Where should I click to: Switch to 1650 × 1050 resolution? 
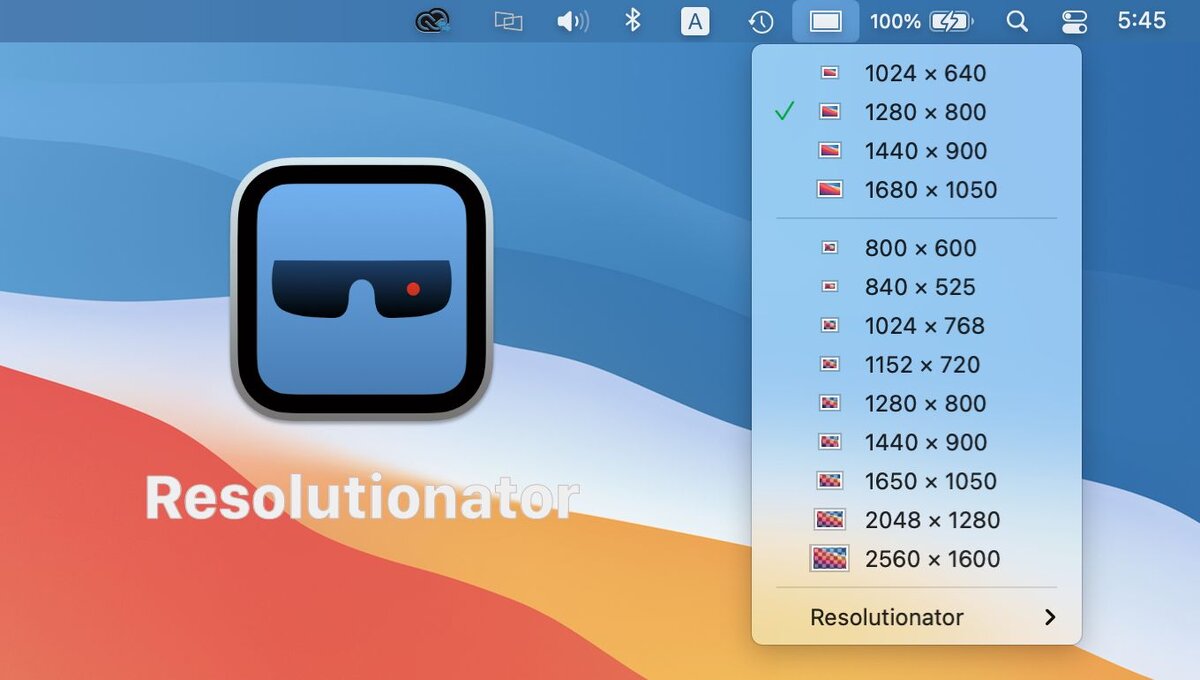click(x=916, y=481)
